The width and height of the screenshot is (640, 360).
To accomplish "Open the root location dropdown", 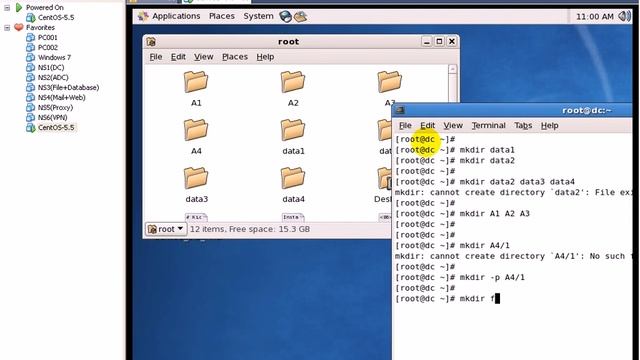I will (x=166, y=229).
